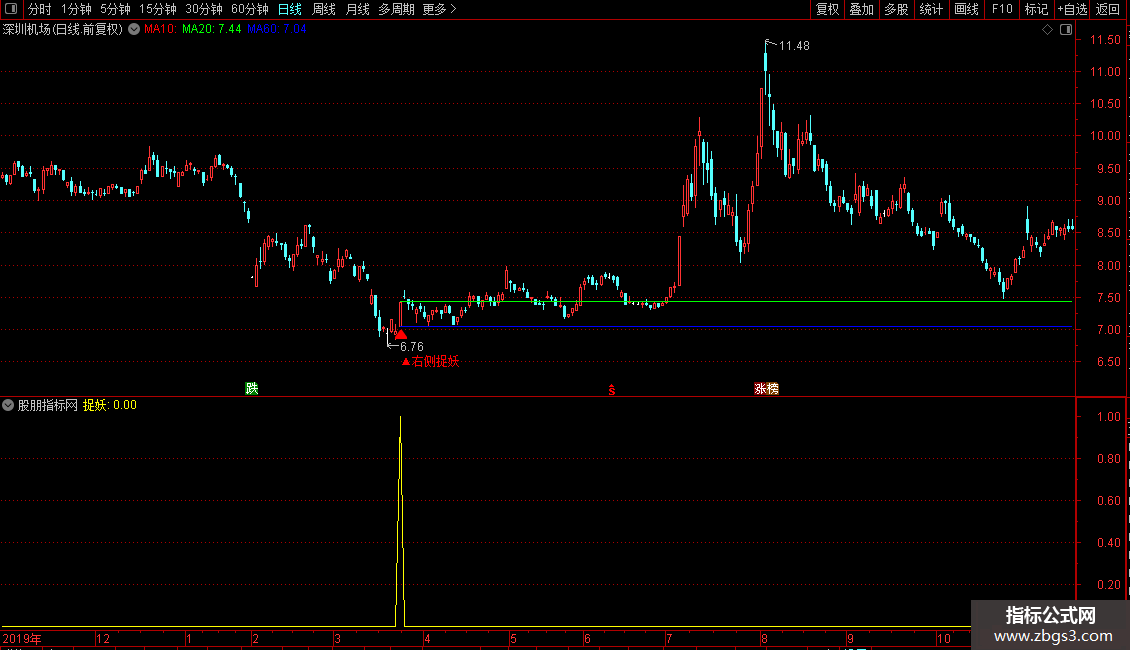The image size is (1130, 650).
Task: Click the diamond icon in chart corner
Action: 1048,30
